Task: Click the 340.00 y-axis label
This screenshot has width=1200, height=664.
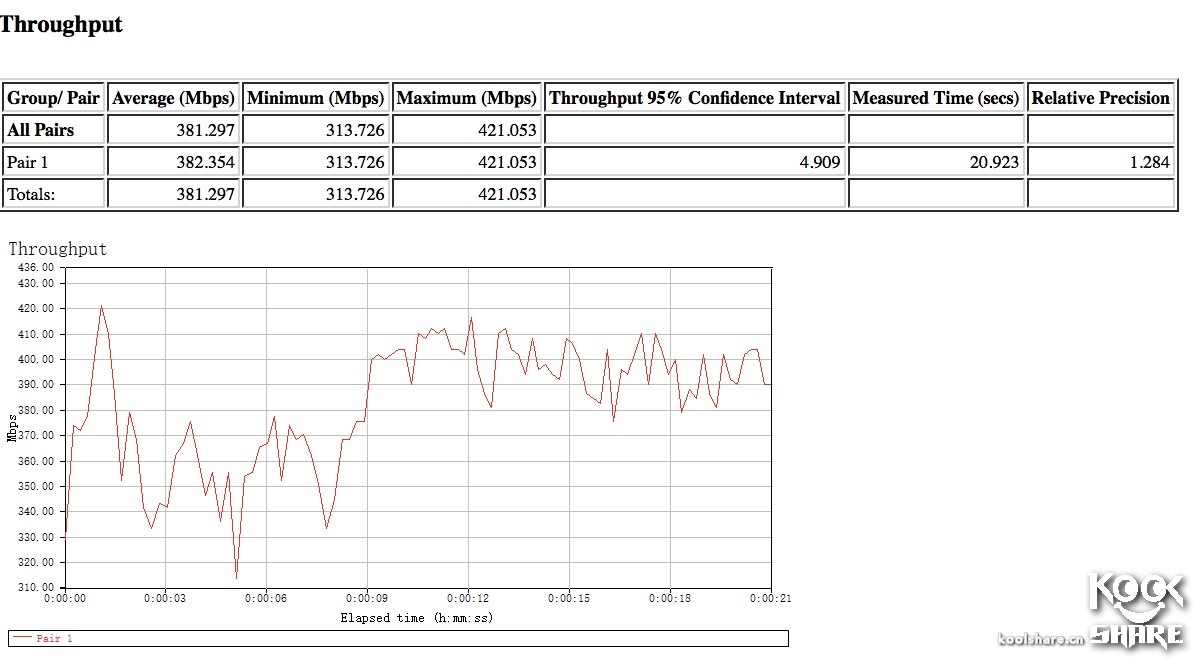Action: [36, 512]
